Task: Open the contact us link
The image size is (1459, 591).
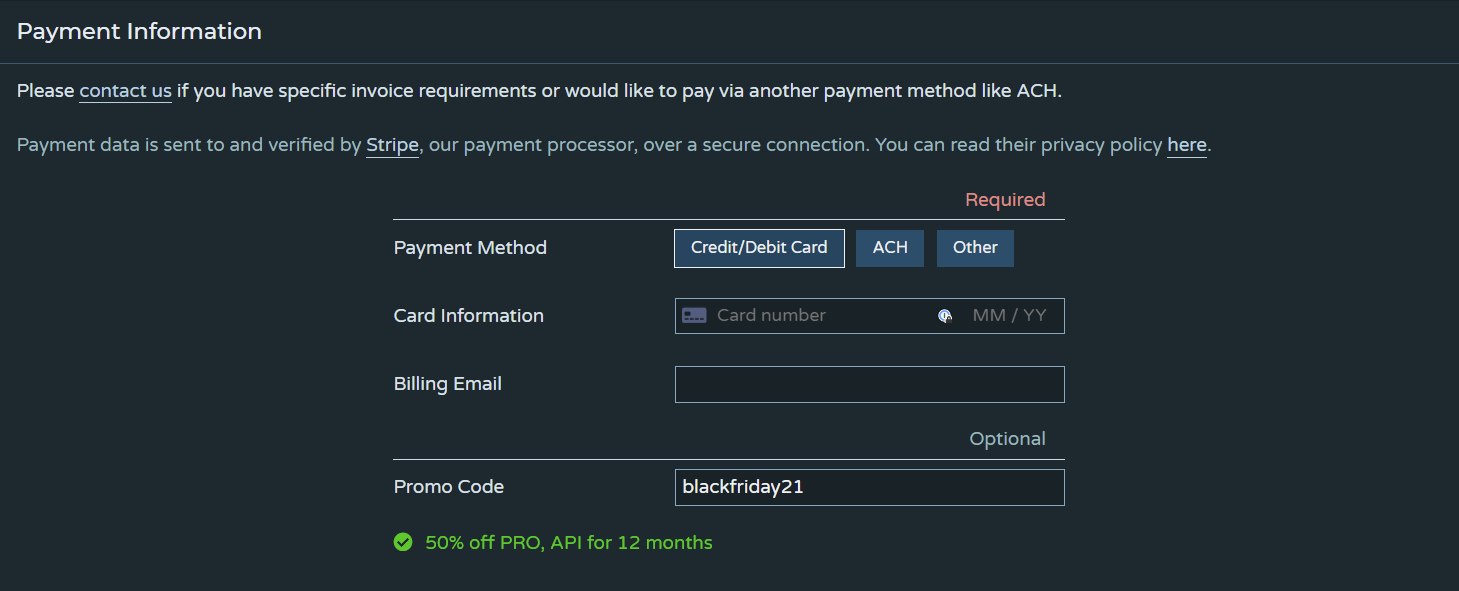Action: pos(125,91)
